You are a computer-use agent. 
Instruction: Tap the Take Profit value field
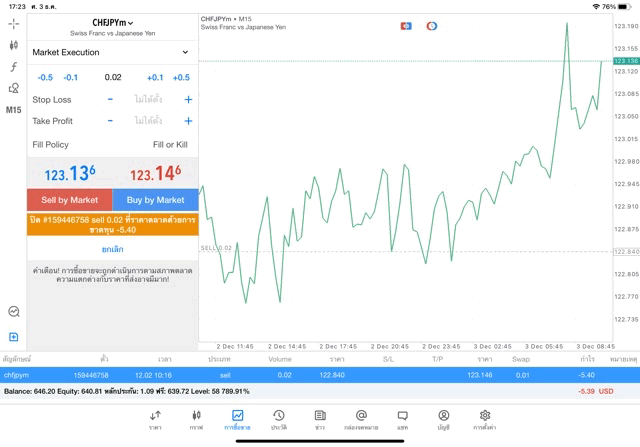coord(149,121)
